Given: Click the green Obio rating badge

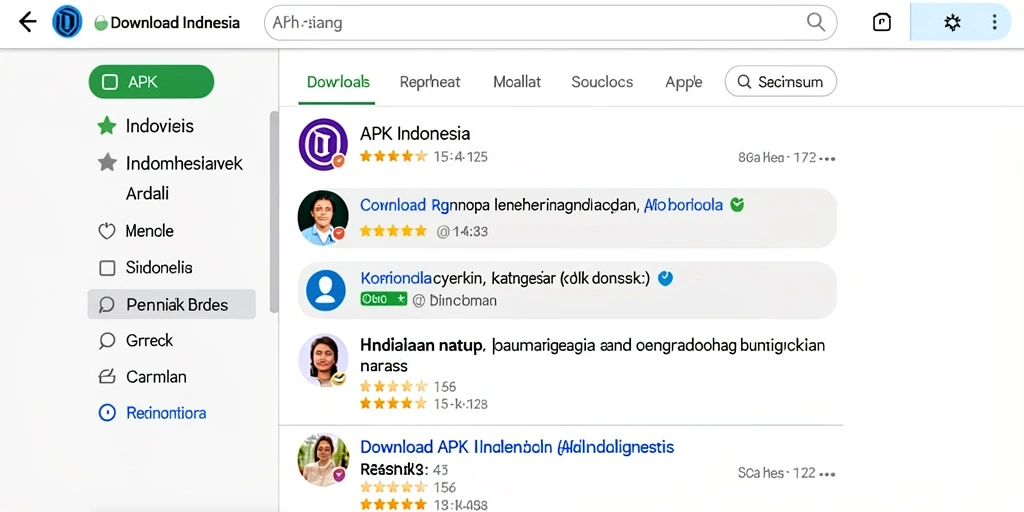Looking at the screenshot, I should point(383,299).
